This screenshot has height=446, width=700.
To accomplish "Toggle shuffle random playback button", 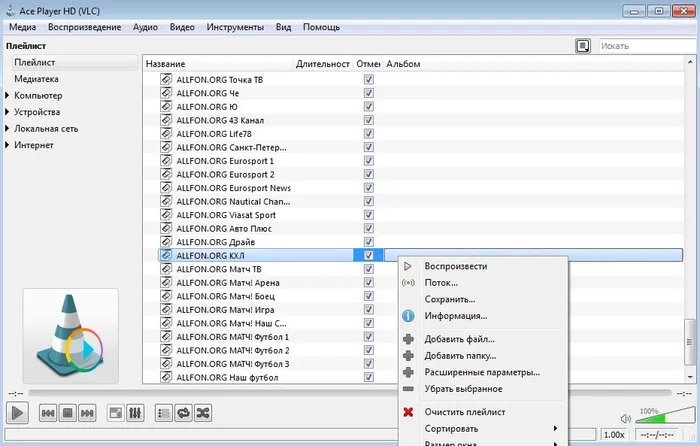I will pyautogui.click(x=203, y=413).
